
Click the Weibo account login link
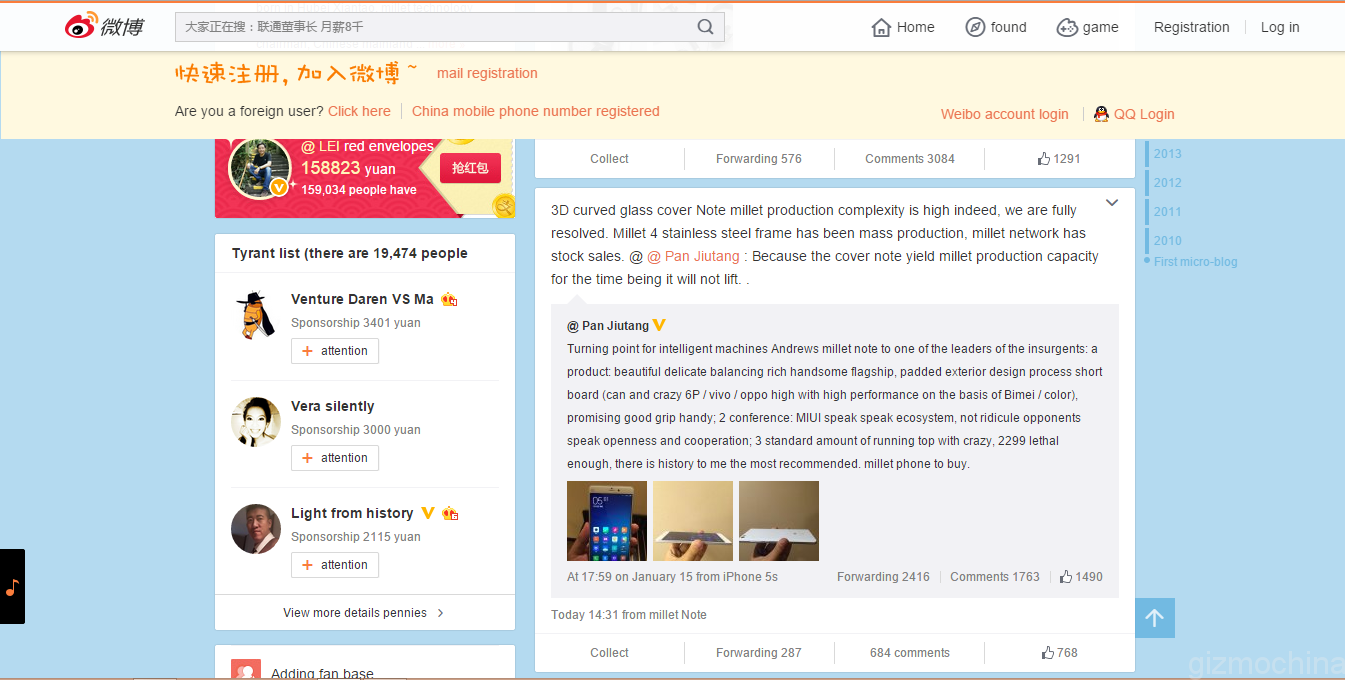click(1004, 114)
